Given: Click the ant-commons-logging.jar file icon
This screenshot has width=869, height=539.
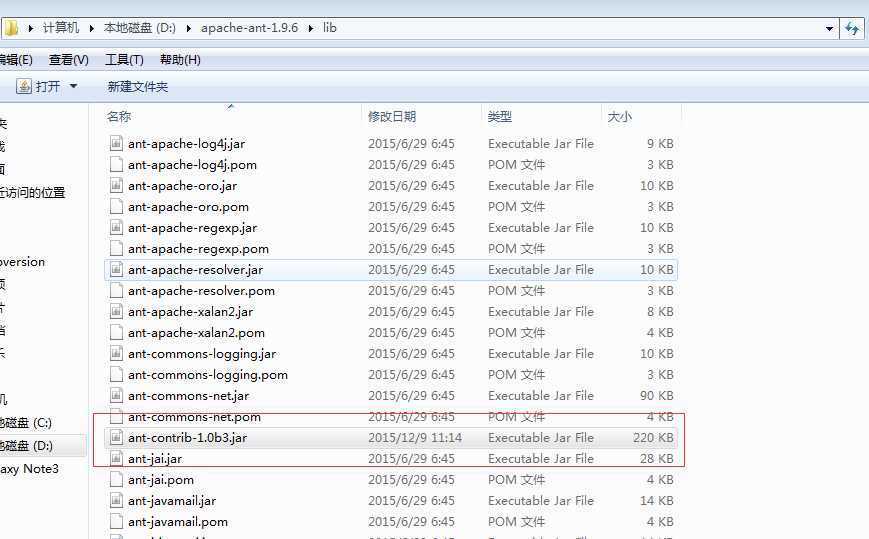Looking at the screenshot, I should (116, 354).
